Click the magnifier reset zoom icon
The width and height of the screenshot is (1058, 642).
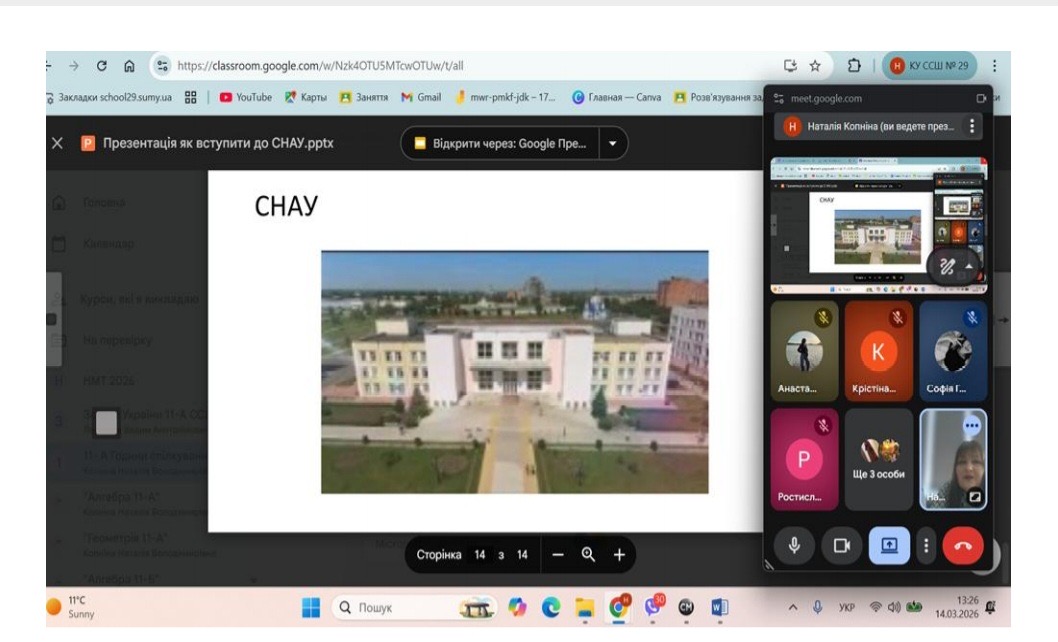(x=588, y=555)
